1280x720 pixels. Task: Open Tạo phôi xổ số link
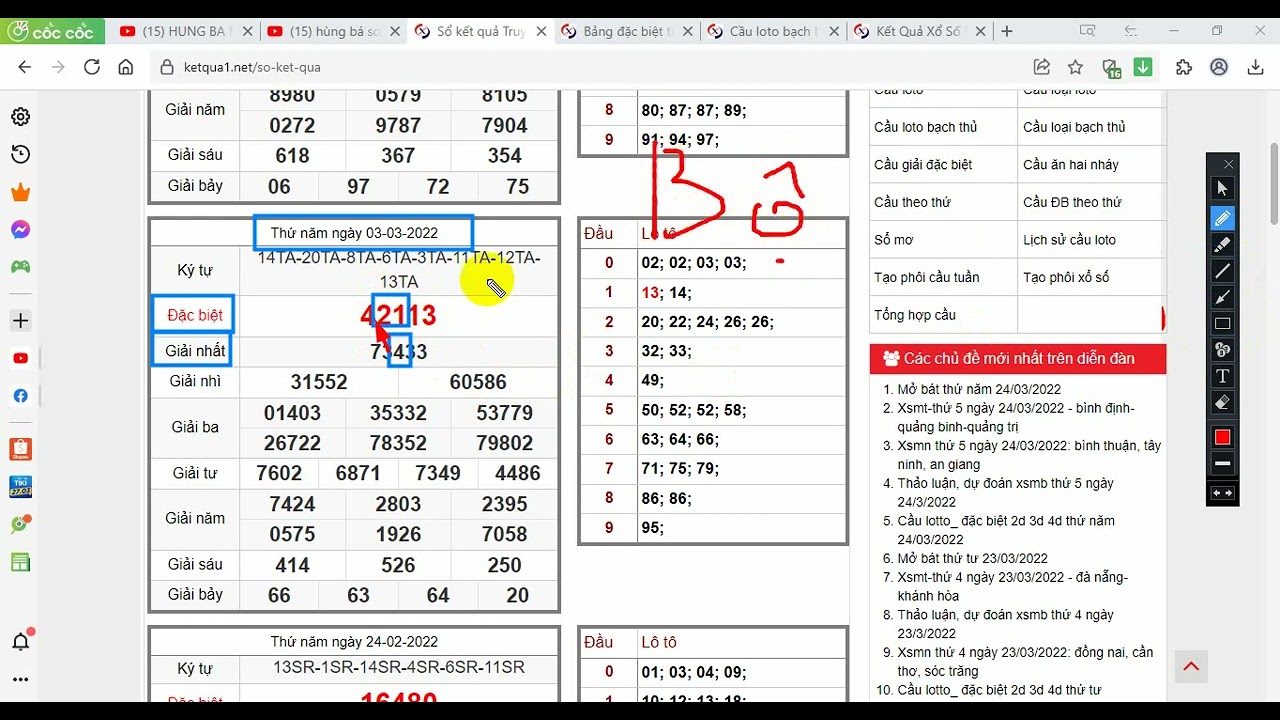(x=1066, y=277)
